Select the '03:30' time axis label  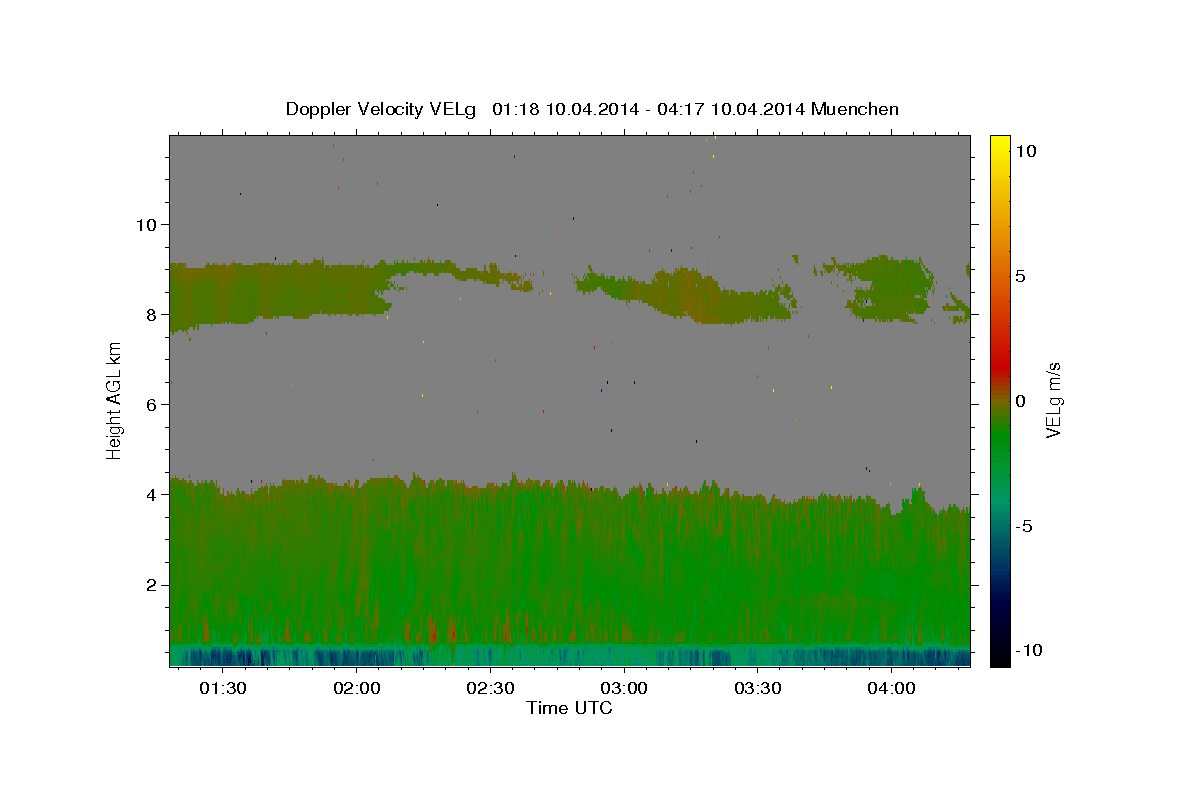pos(757,688)
